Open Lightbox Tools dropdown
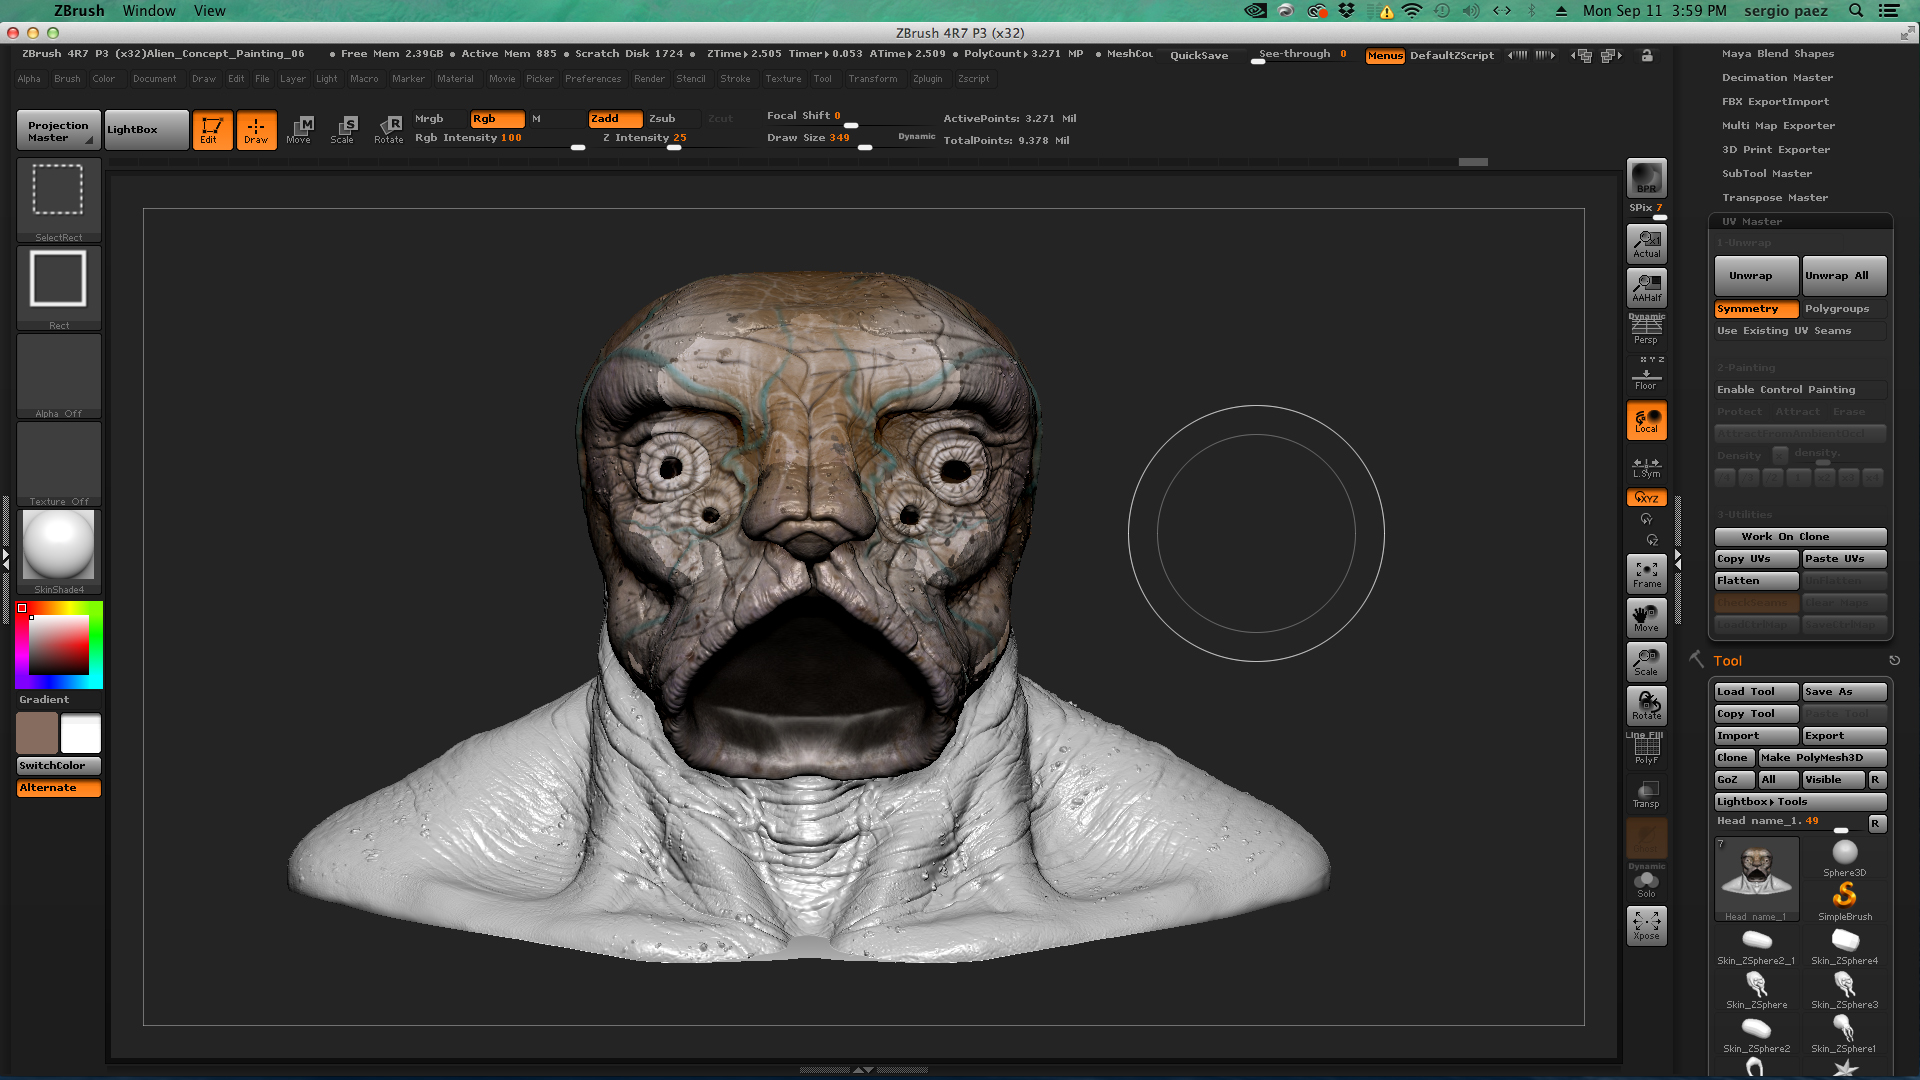Image resolution: width=1920 pixels, height=1080 pixels. (x=1800, y=802)
